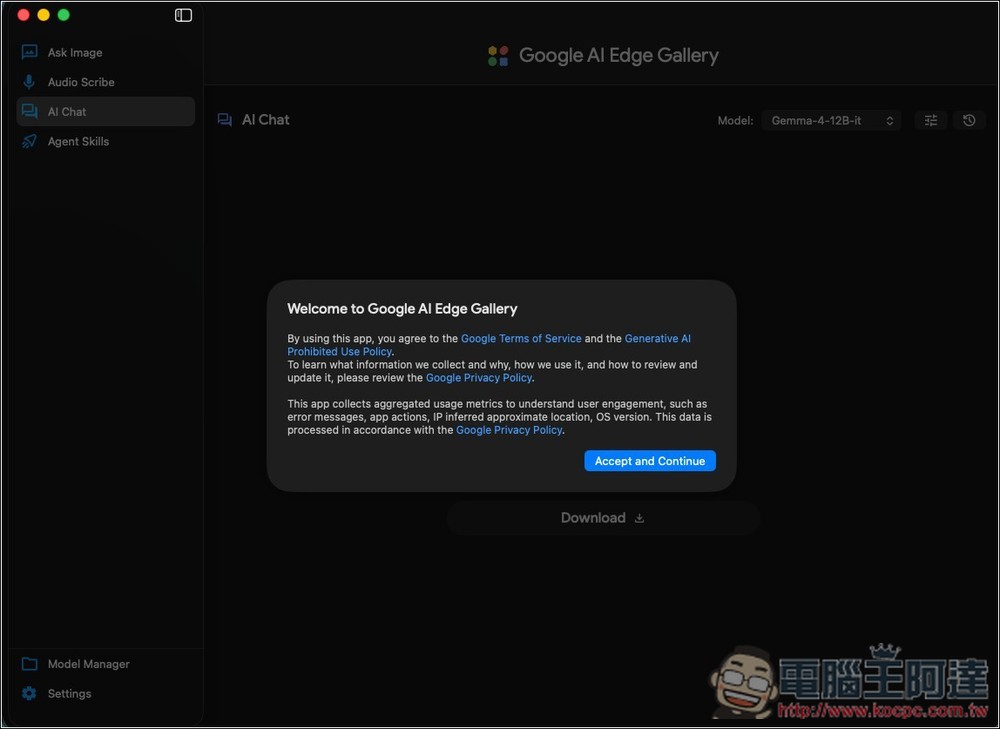Select Agent Skills in the sidebar

(106, 142)
